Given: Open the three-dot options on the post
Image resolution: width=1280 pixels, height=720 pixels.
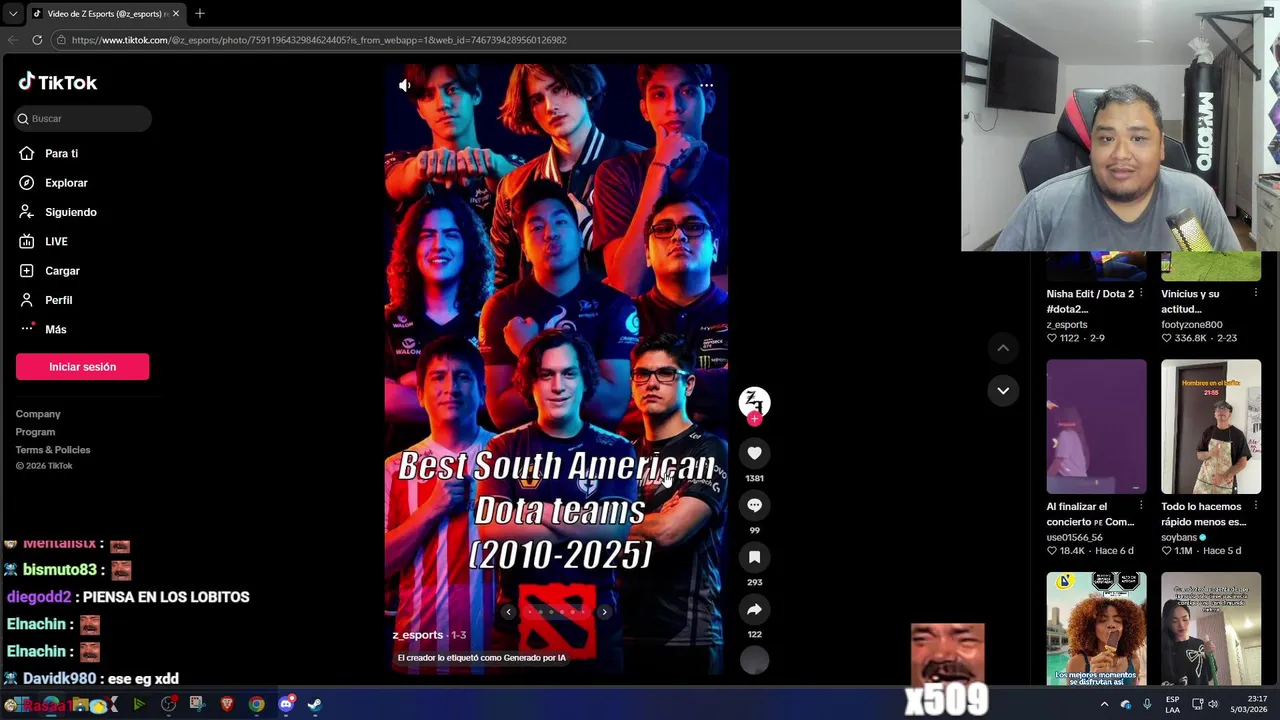Looking at the screenshot, I should coord(706,85).
